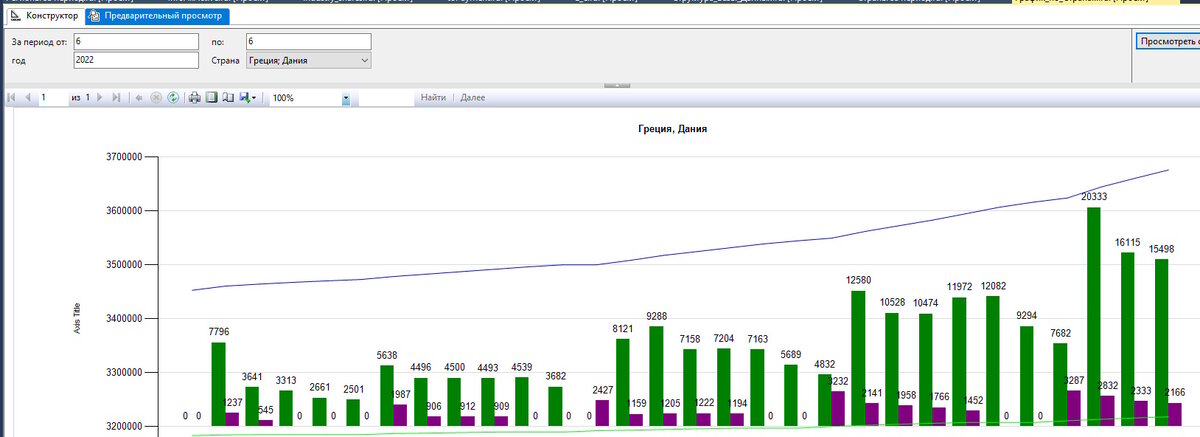Go to next report page
This screenshot has height=437, width=1200.
99,98
